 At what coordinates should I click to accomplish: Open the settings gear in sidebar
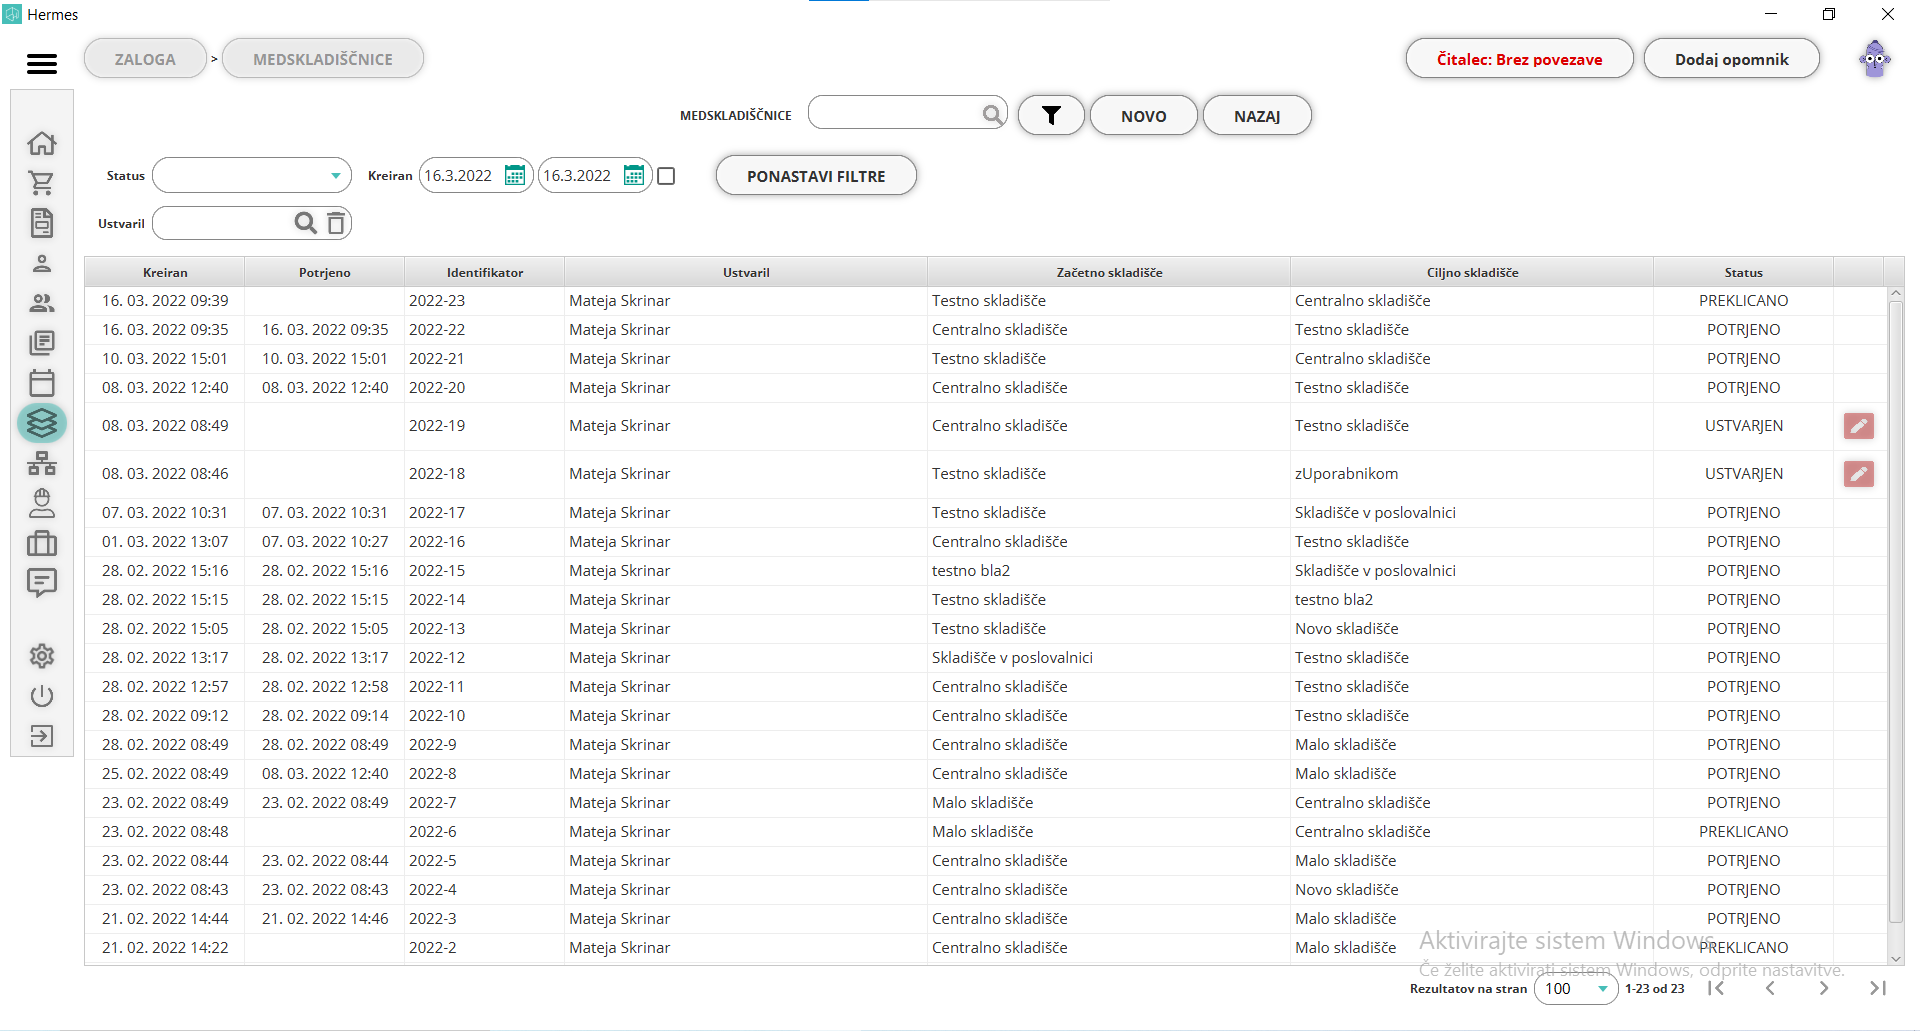42,656
